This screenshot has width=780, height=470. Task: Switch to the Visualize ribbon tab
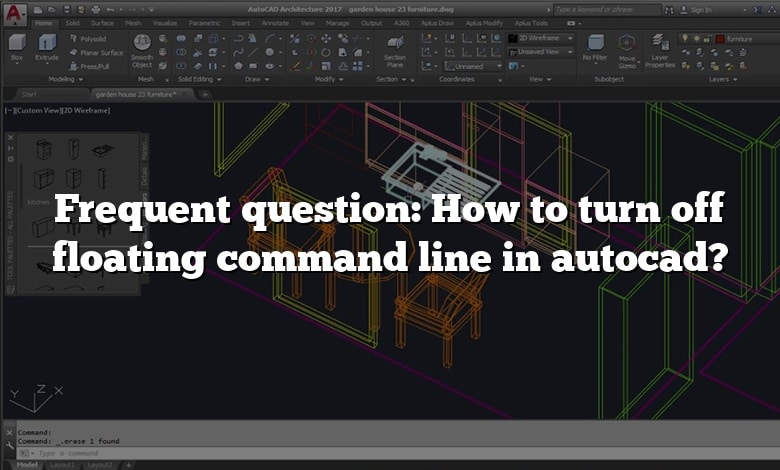[165, 23]
